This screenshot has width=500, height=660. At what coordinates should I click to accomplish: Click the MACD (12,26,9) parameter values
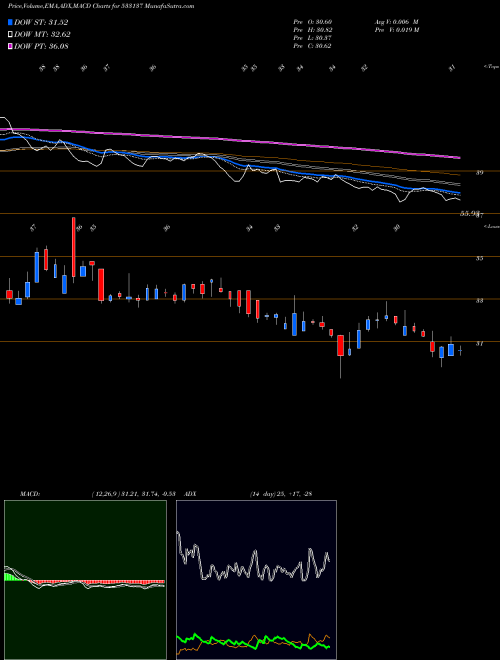pyautogui.click(x=136, y=494)
